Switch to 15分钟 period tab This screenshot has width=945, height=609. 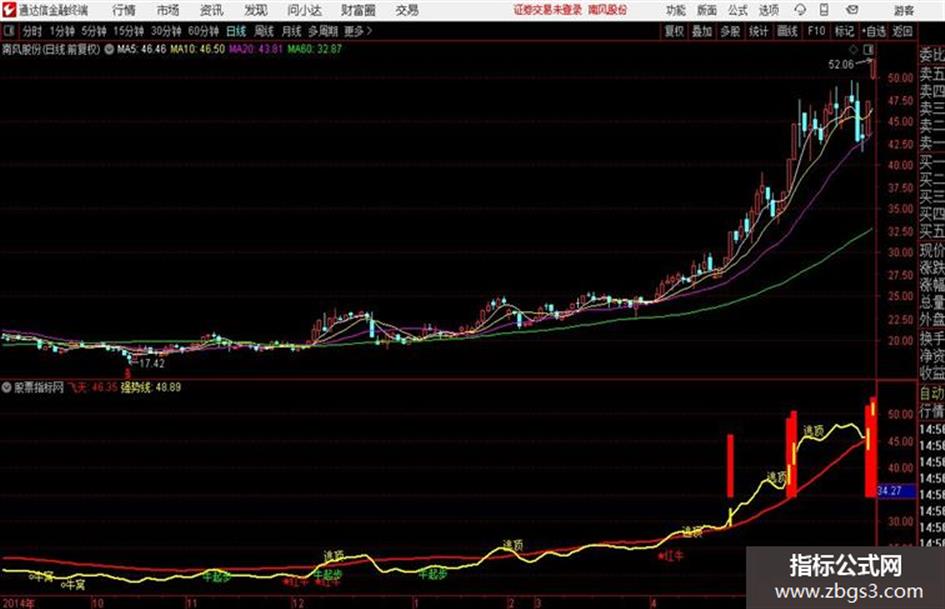coord(129,31)
